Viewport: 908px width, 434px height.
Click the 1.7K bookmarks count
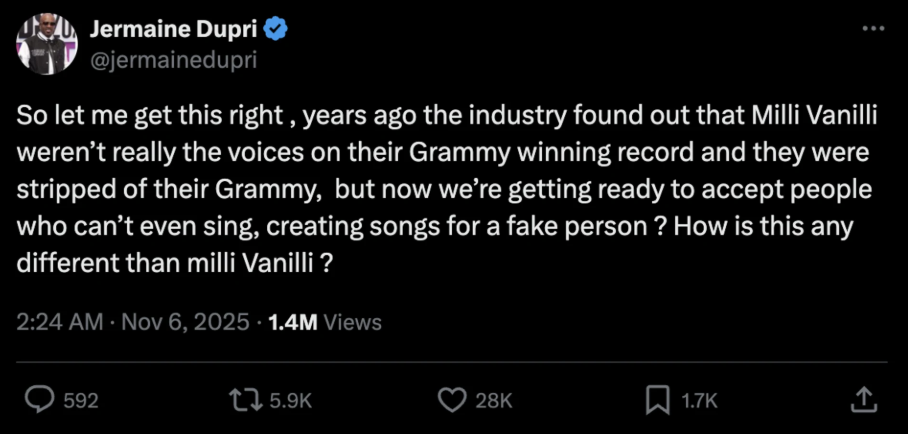click(699, 401)
